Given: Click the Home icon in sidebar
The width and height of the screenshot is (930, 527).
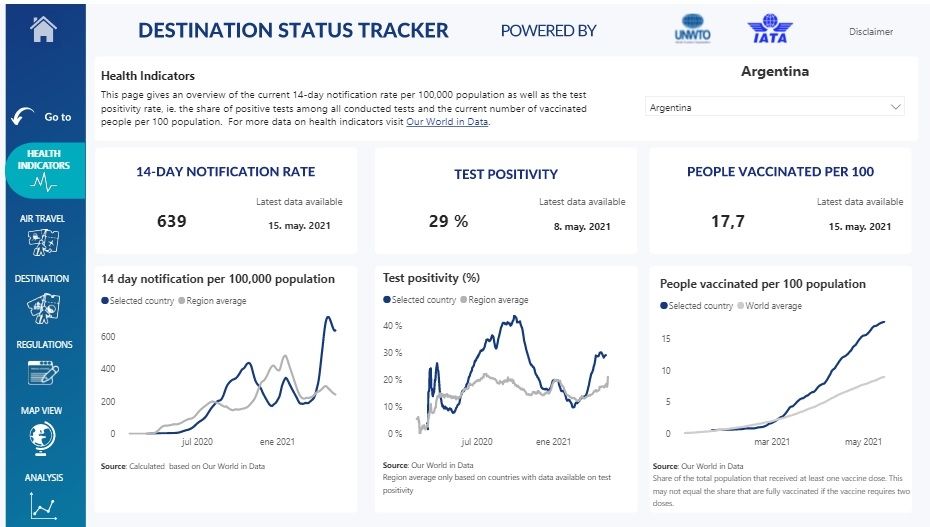Looking at the screenshot, I should (43, 30).
